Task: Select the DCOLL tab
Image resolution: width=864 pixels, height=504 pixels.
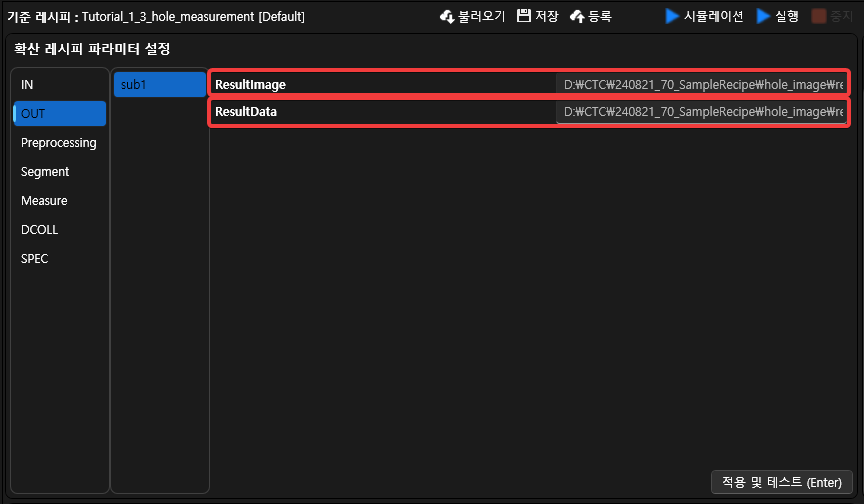Action: pos(40,230)
